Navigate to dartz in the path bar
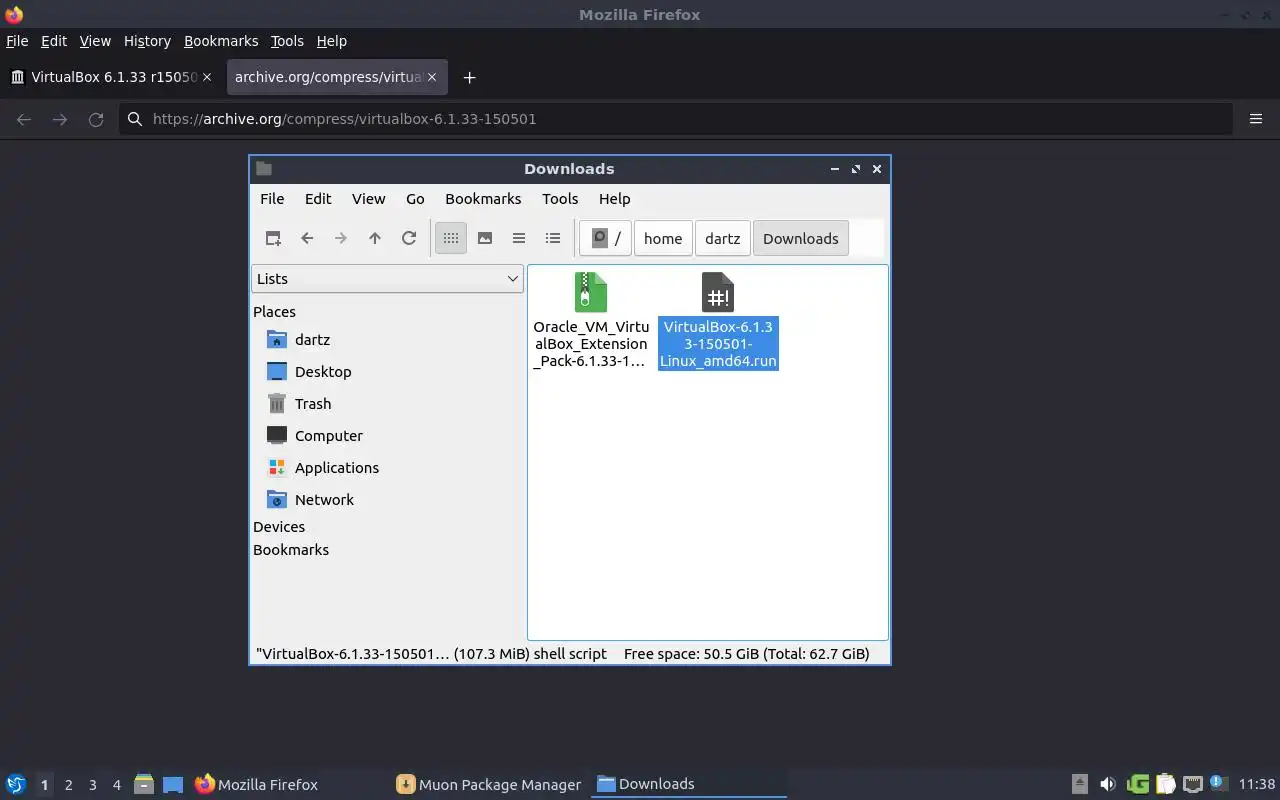This screenshot has width=1280, height=800. (722, 238)
